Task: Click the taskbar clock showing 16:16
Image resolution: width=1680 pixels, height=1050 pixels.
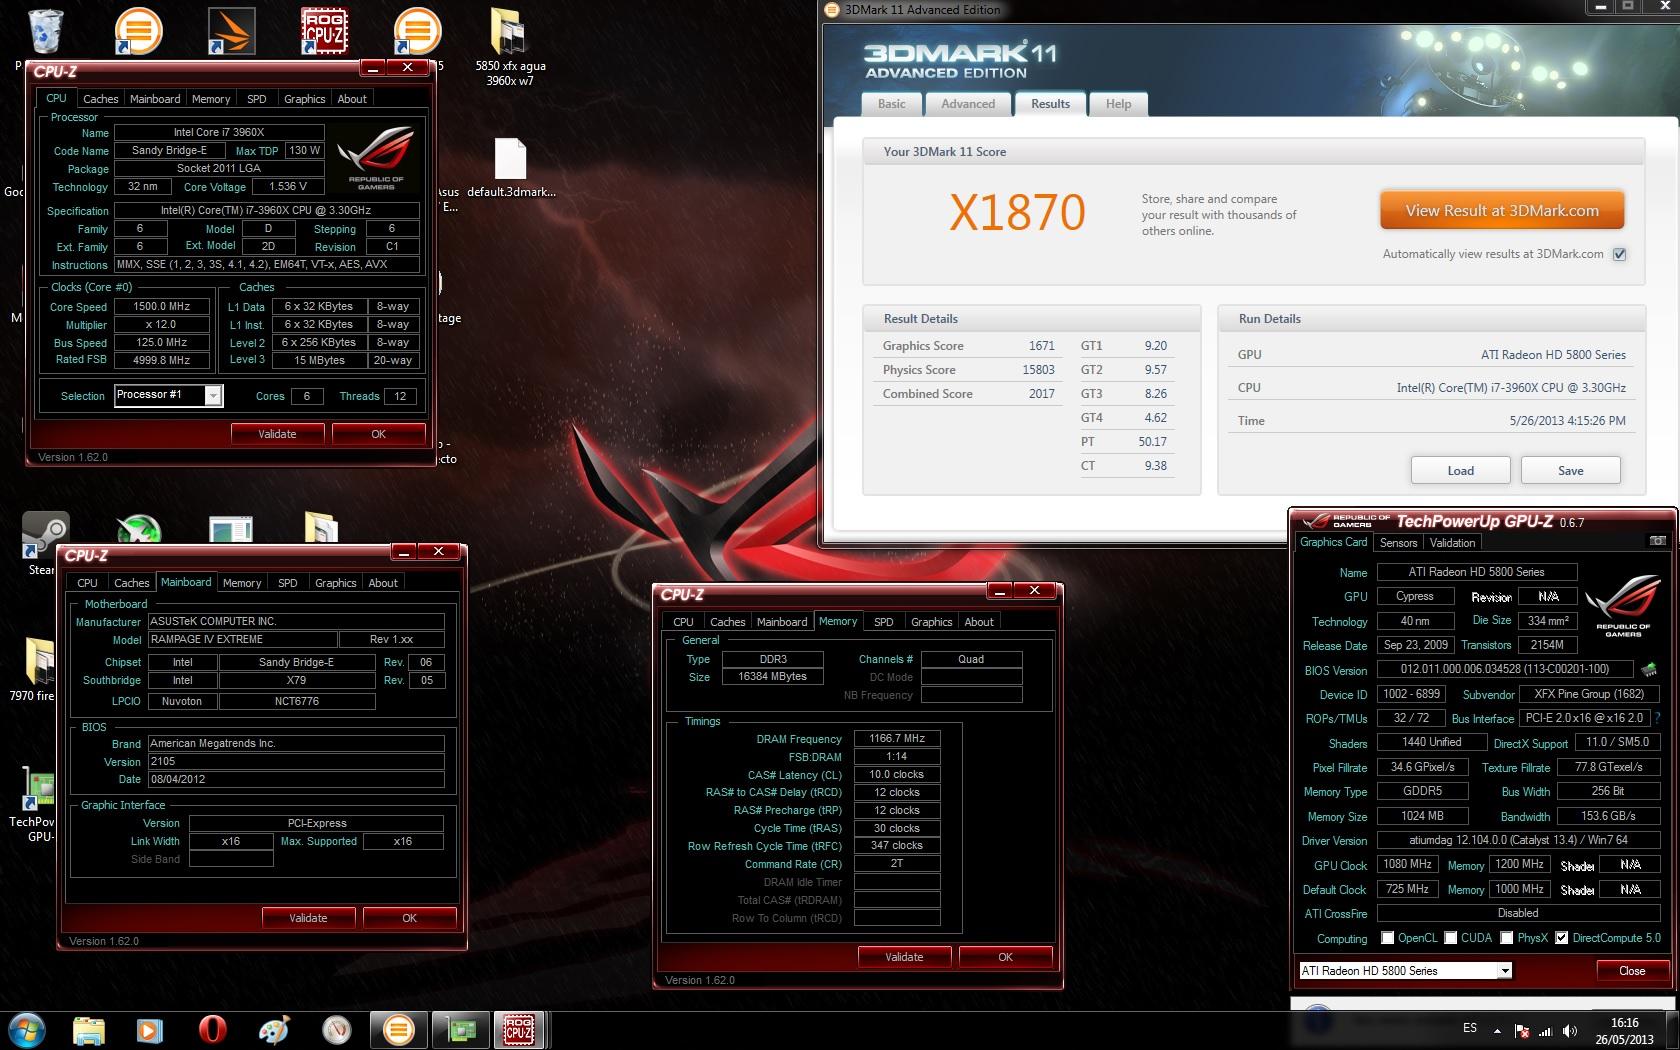Action: (1625, 1031)
